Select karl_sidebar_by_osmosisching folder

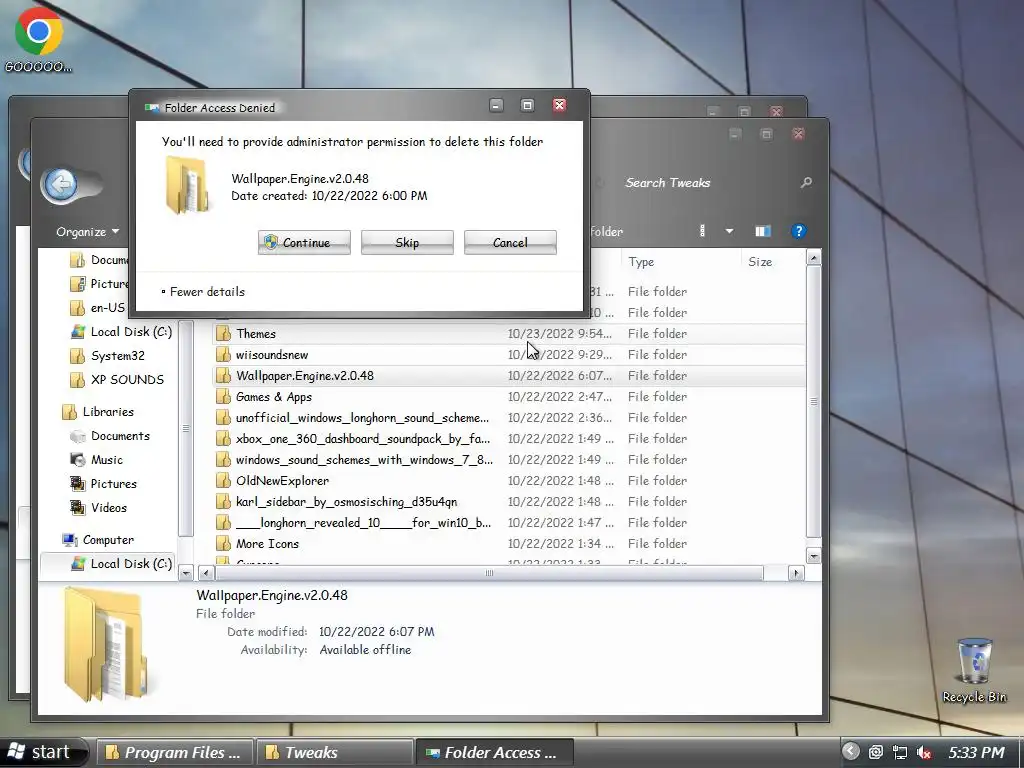[509, 502]
